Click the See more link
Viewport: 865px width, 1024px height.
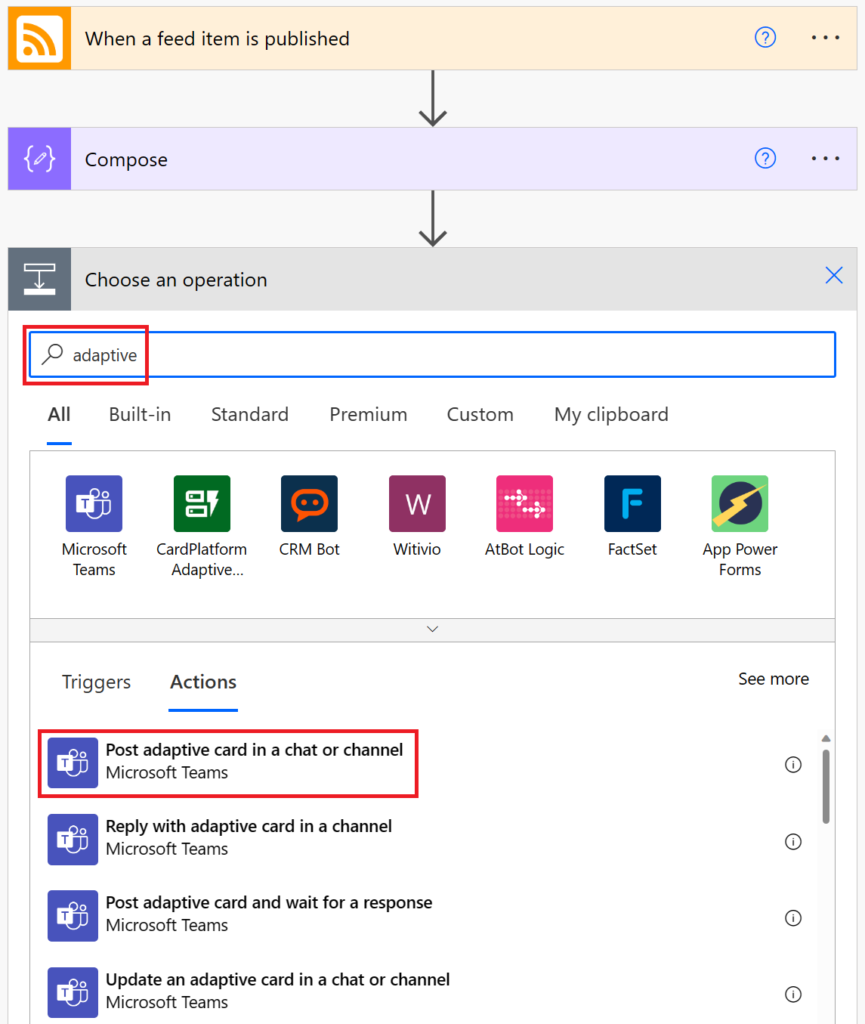(773, 679)
